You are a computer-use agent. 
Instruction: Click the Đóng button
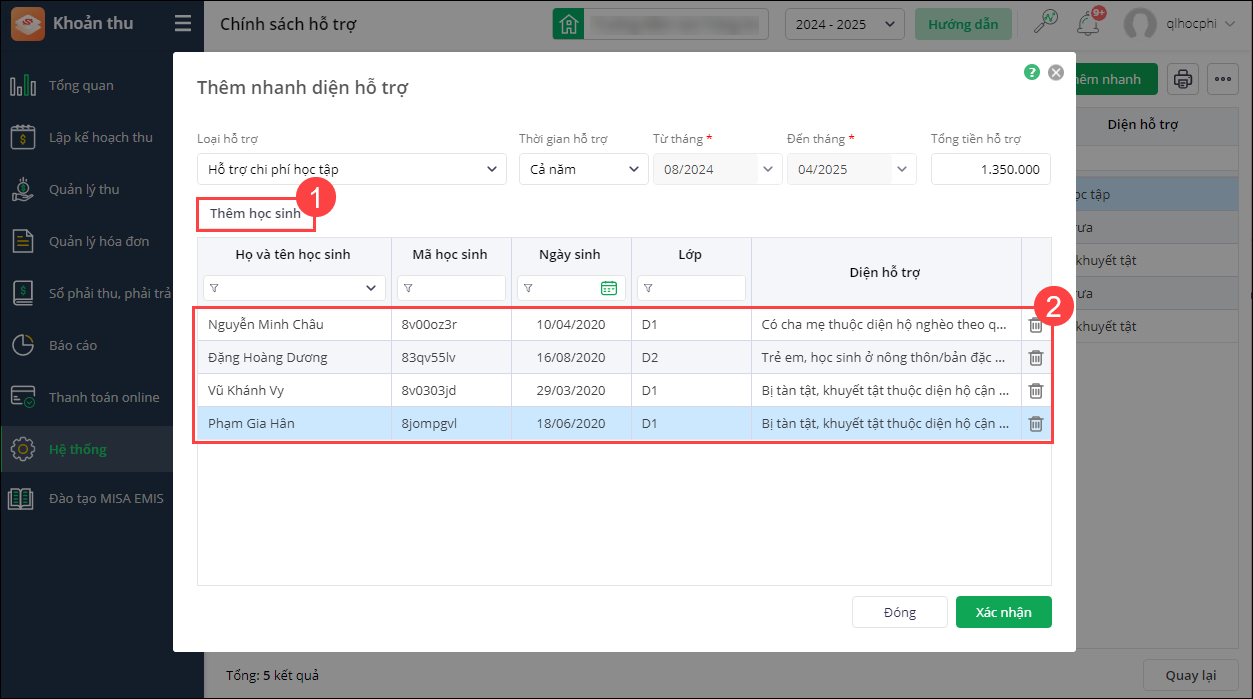(x=900, y=612)
